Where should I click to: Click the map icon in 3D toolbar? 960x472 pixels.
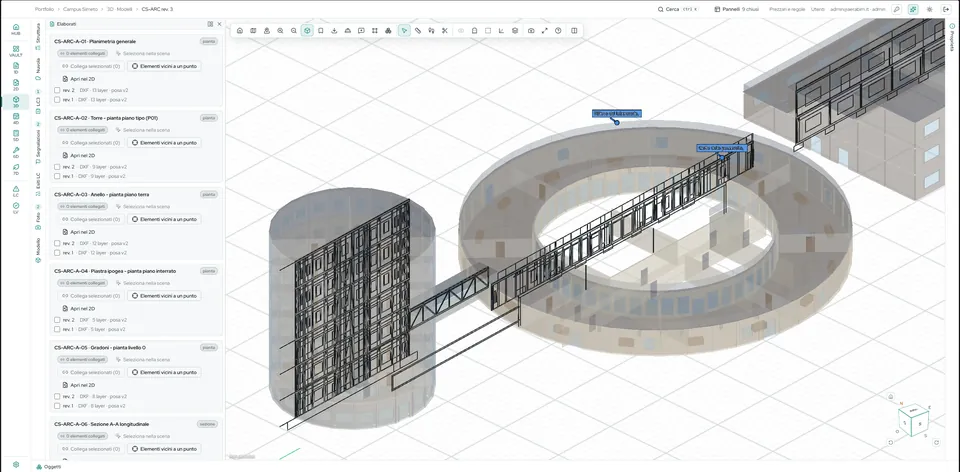253,31
